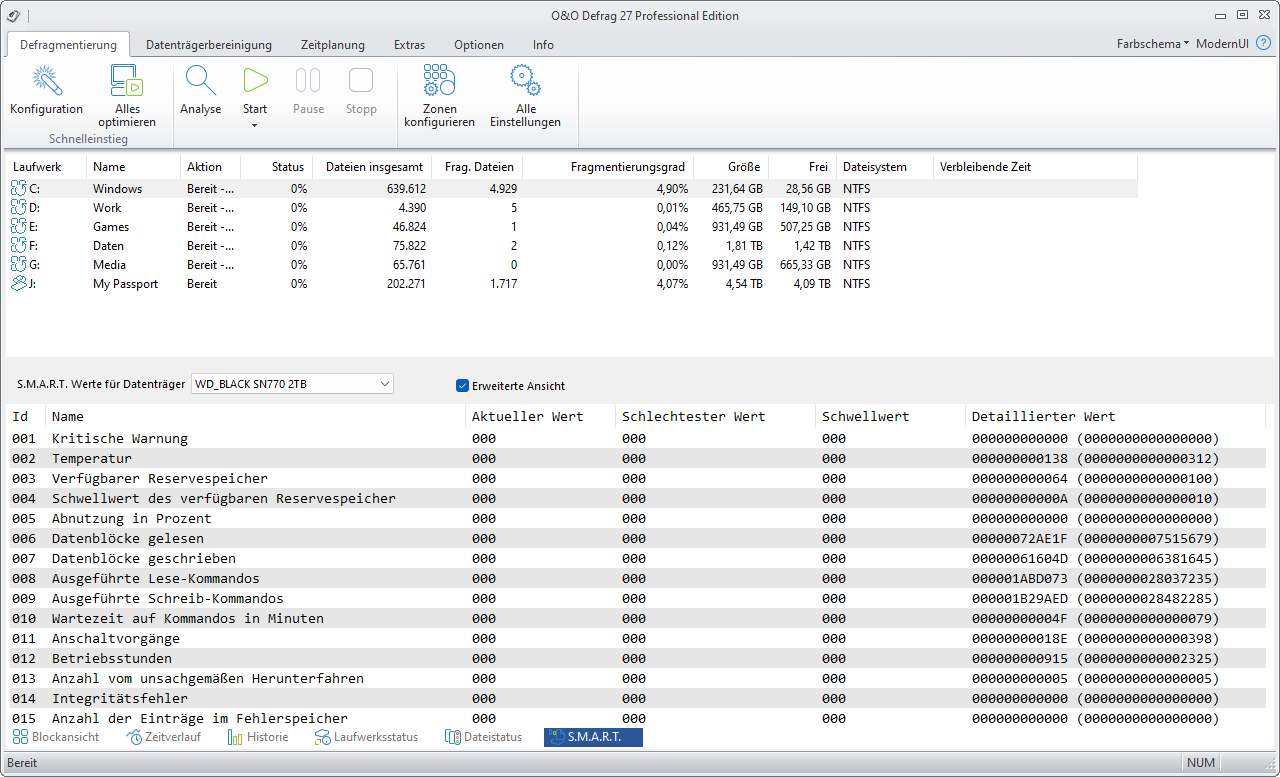
Task: Click the Kritische Warnung row
Action: point(637,438)
